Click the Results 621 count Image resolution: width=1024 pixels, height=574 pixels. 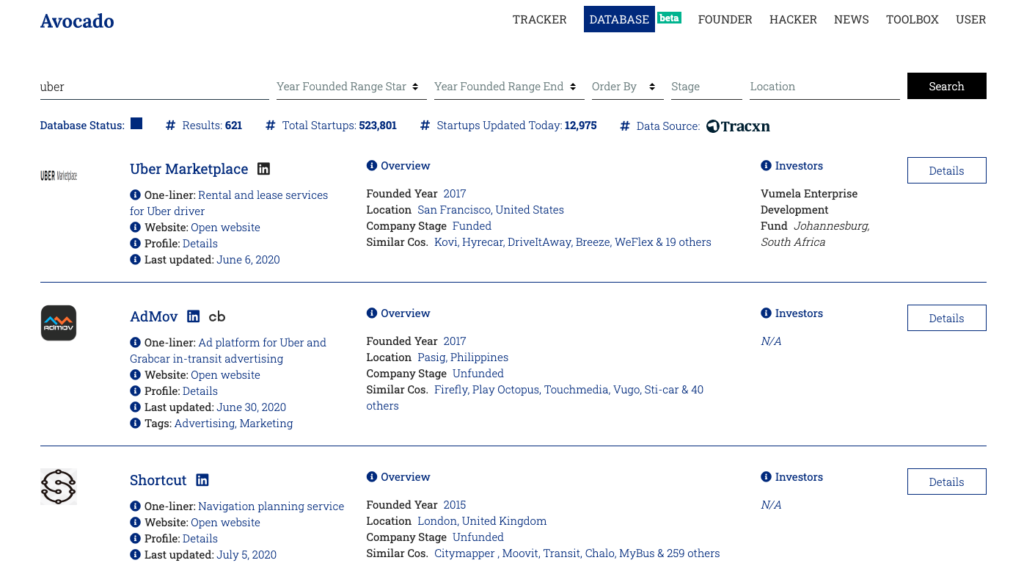tap(212, 125)
